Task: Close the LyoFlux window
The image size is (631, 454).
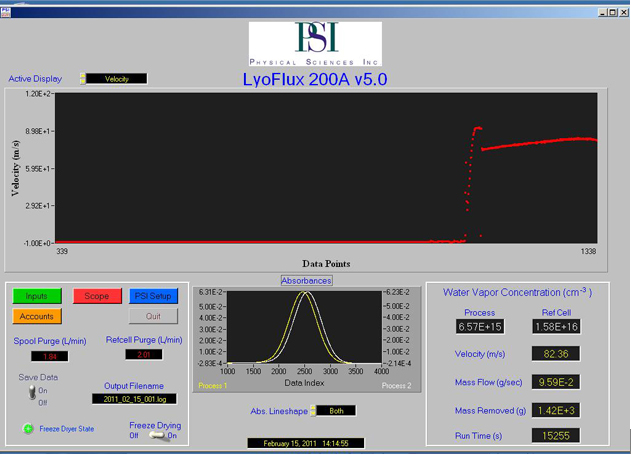Action: pyautogui.click(x=623, y=12)
